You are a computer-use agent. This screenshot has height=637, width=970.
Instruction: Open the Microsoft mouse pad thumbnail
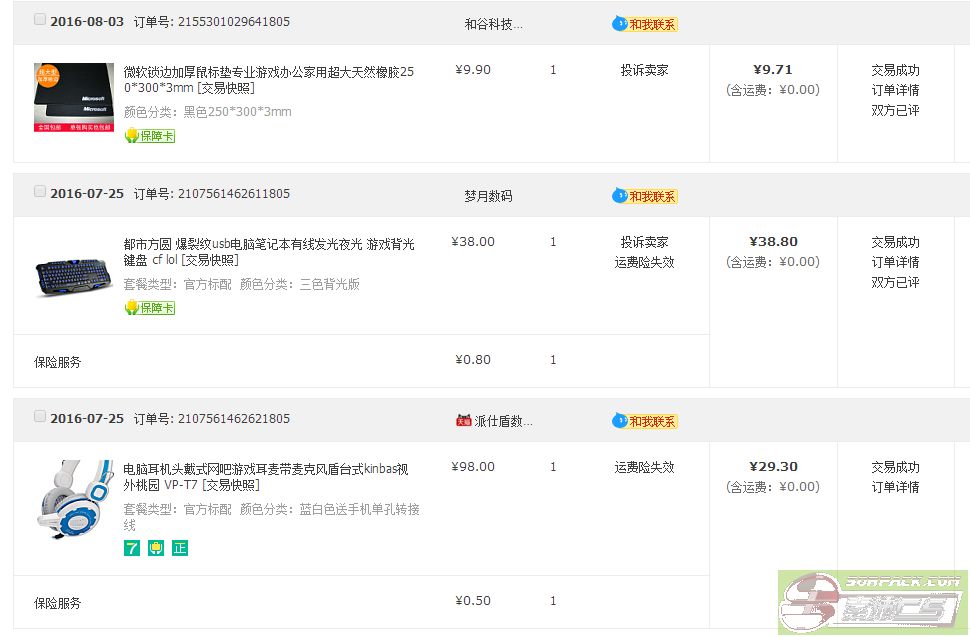coord(74,98)
